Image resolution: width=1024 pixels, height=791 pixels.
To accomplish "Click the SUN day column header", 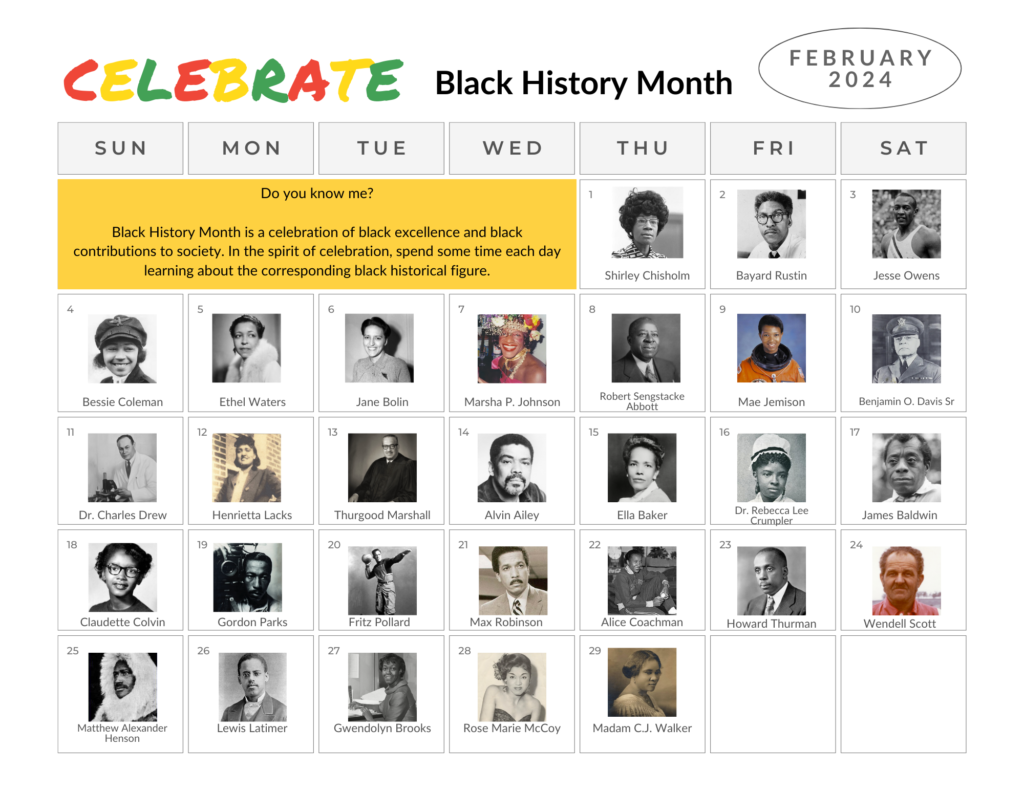I will 121,148.
